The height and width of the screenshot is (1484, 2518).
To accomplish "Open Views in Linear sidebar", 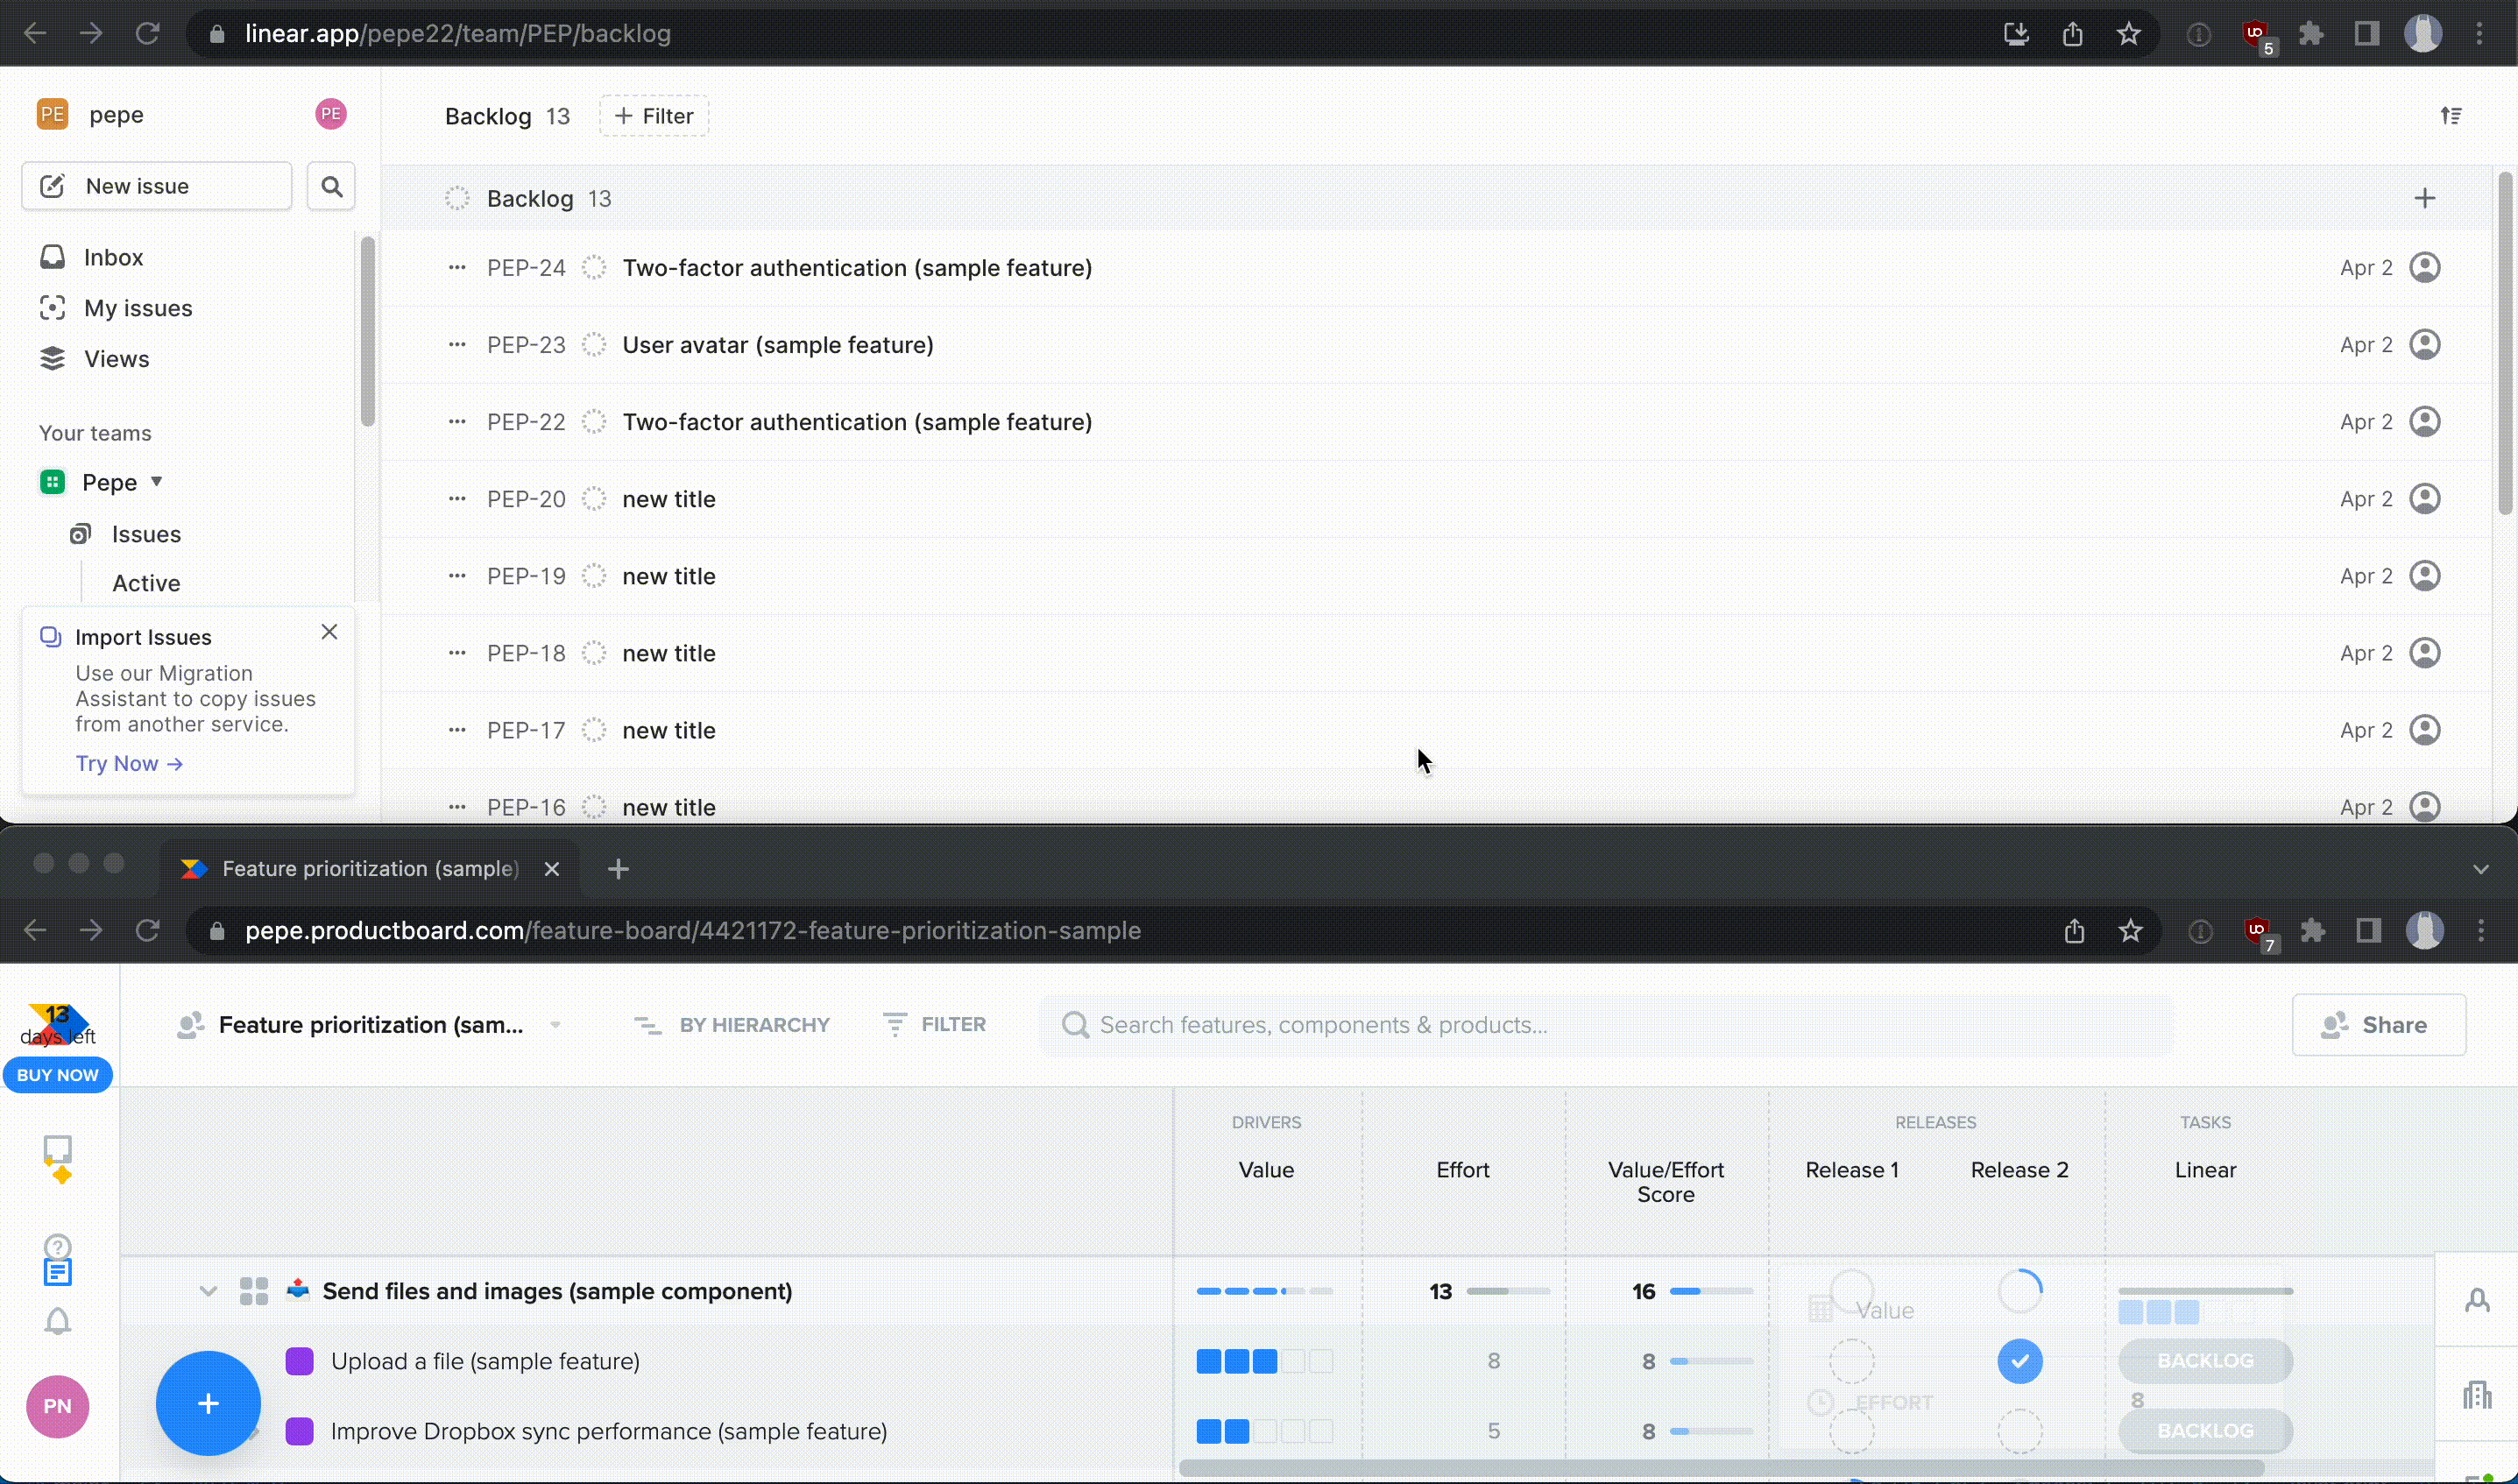I will pos(116,359).
